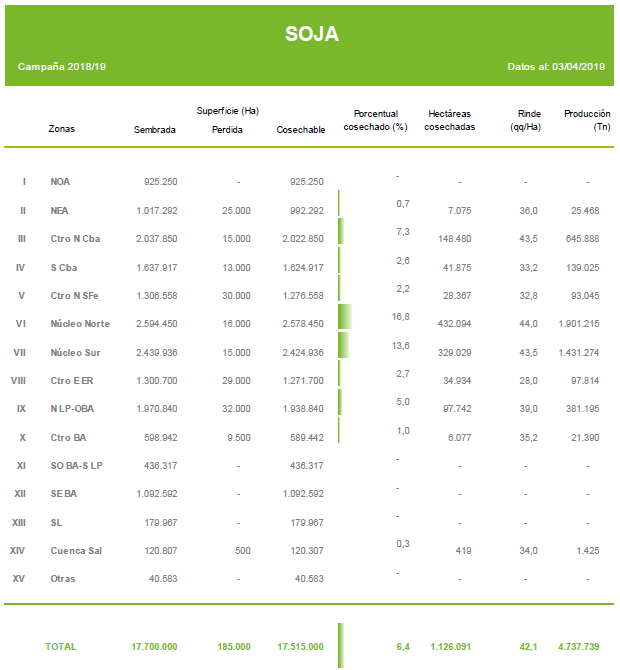Click the Zonas column header
This screenshot has width=620, height=670.
click(x=61, y=129)
